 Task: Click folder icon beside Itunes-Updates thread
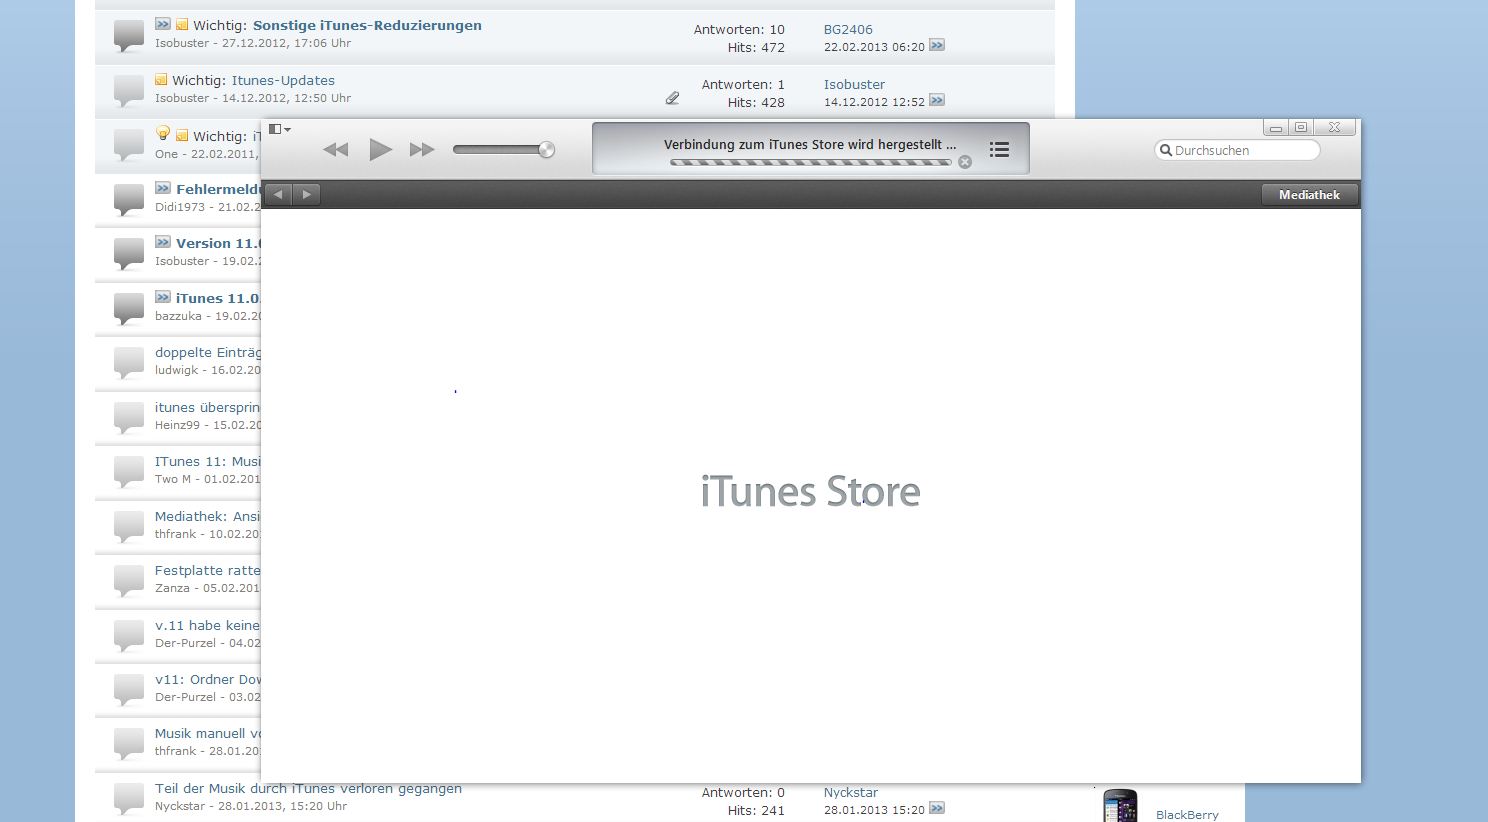(x=161, y=80)
